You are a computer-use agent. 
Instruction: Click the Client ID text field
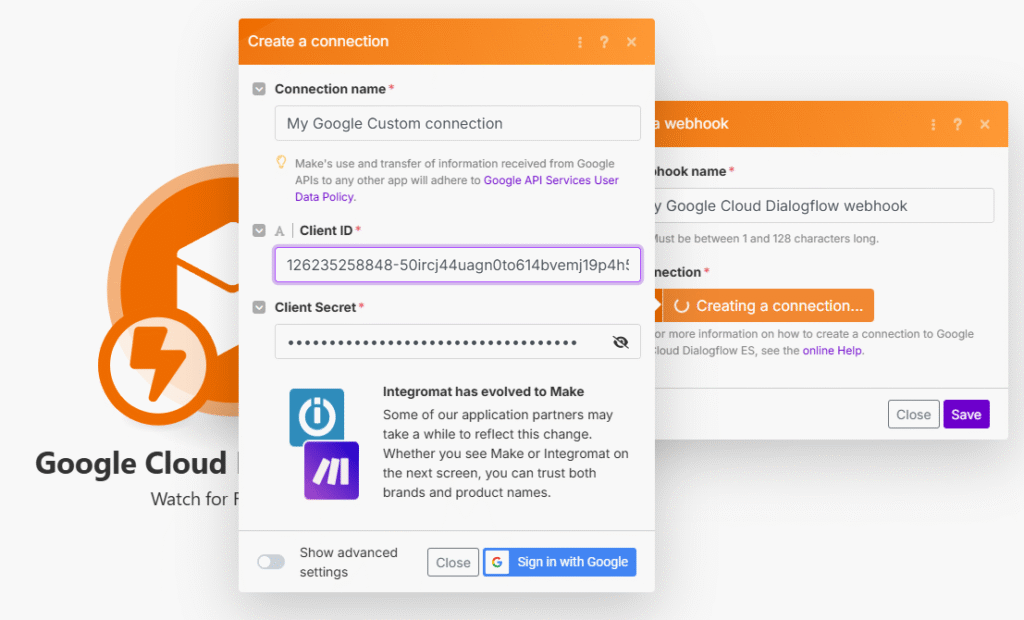click(457, 265)
